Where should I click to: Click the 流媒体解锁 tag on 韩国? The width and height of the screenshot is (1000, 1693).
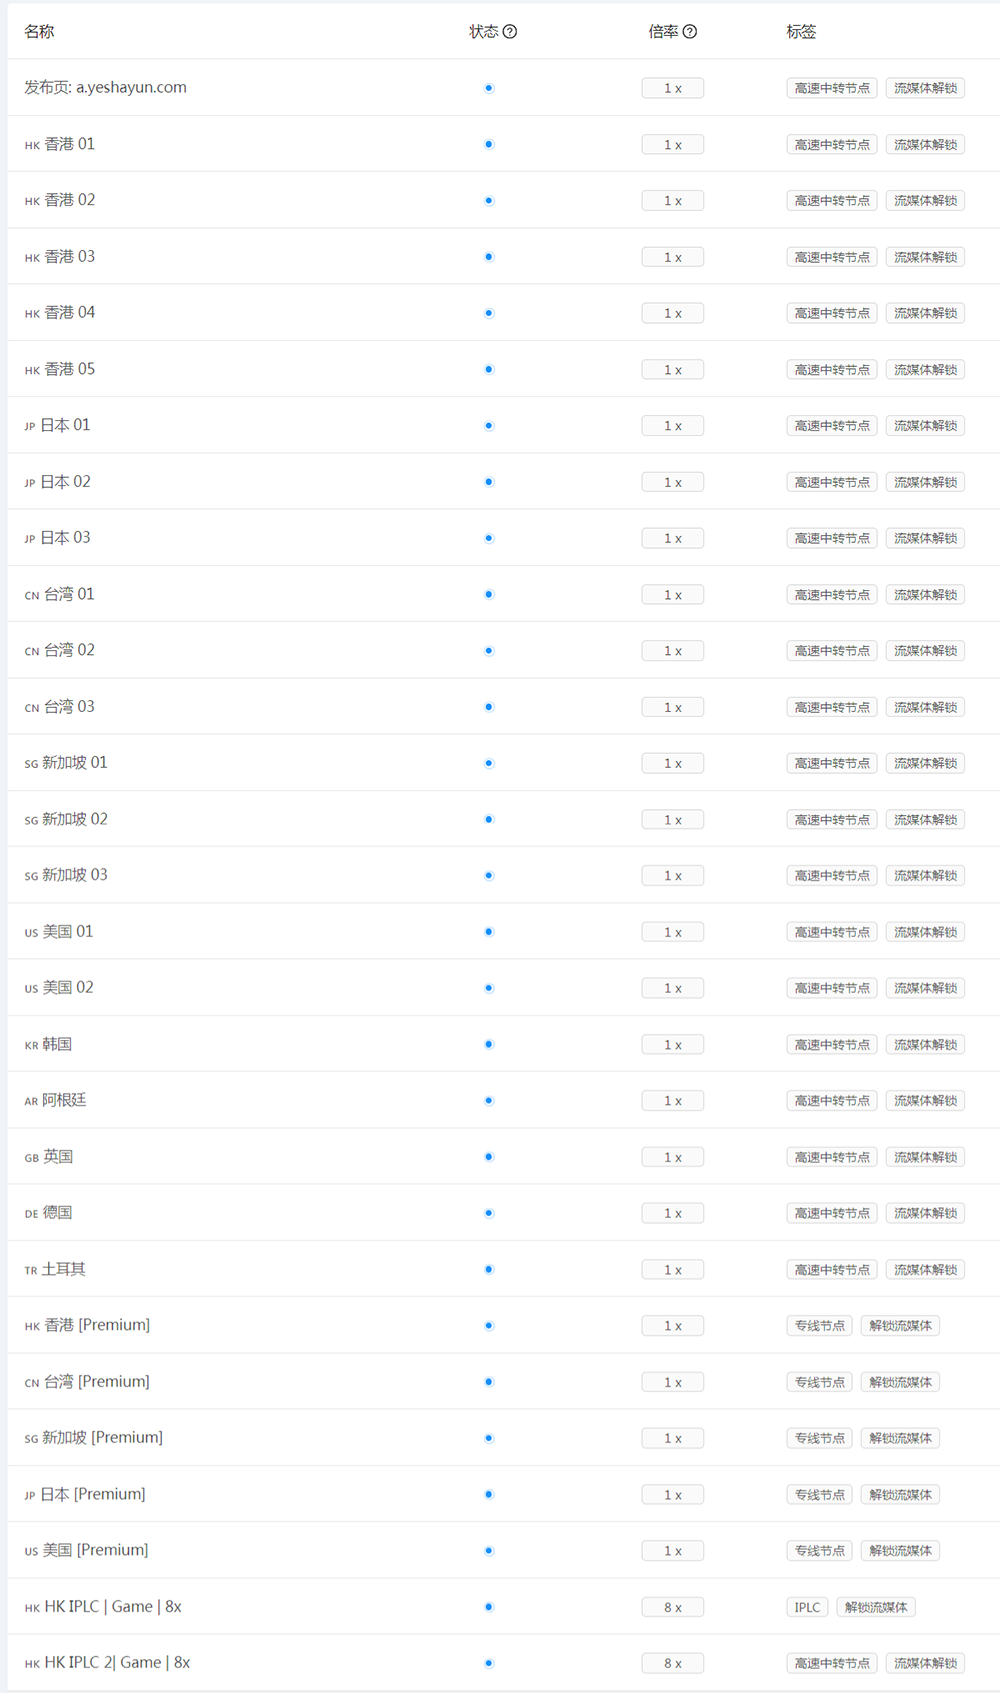tap(925, 1045)
